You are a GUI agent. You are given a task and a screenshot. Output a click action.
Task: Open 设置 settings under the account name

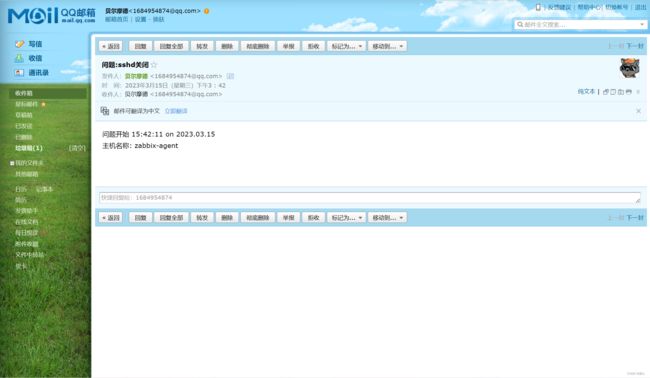[x=141, y=19]
